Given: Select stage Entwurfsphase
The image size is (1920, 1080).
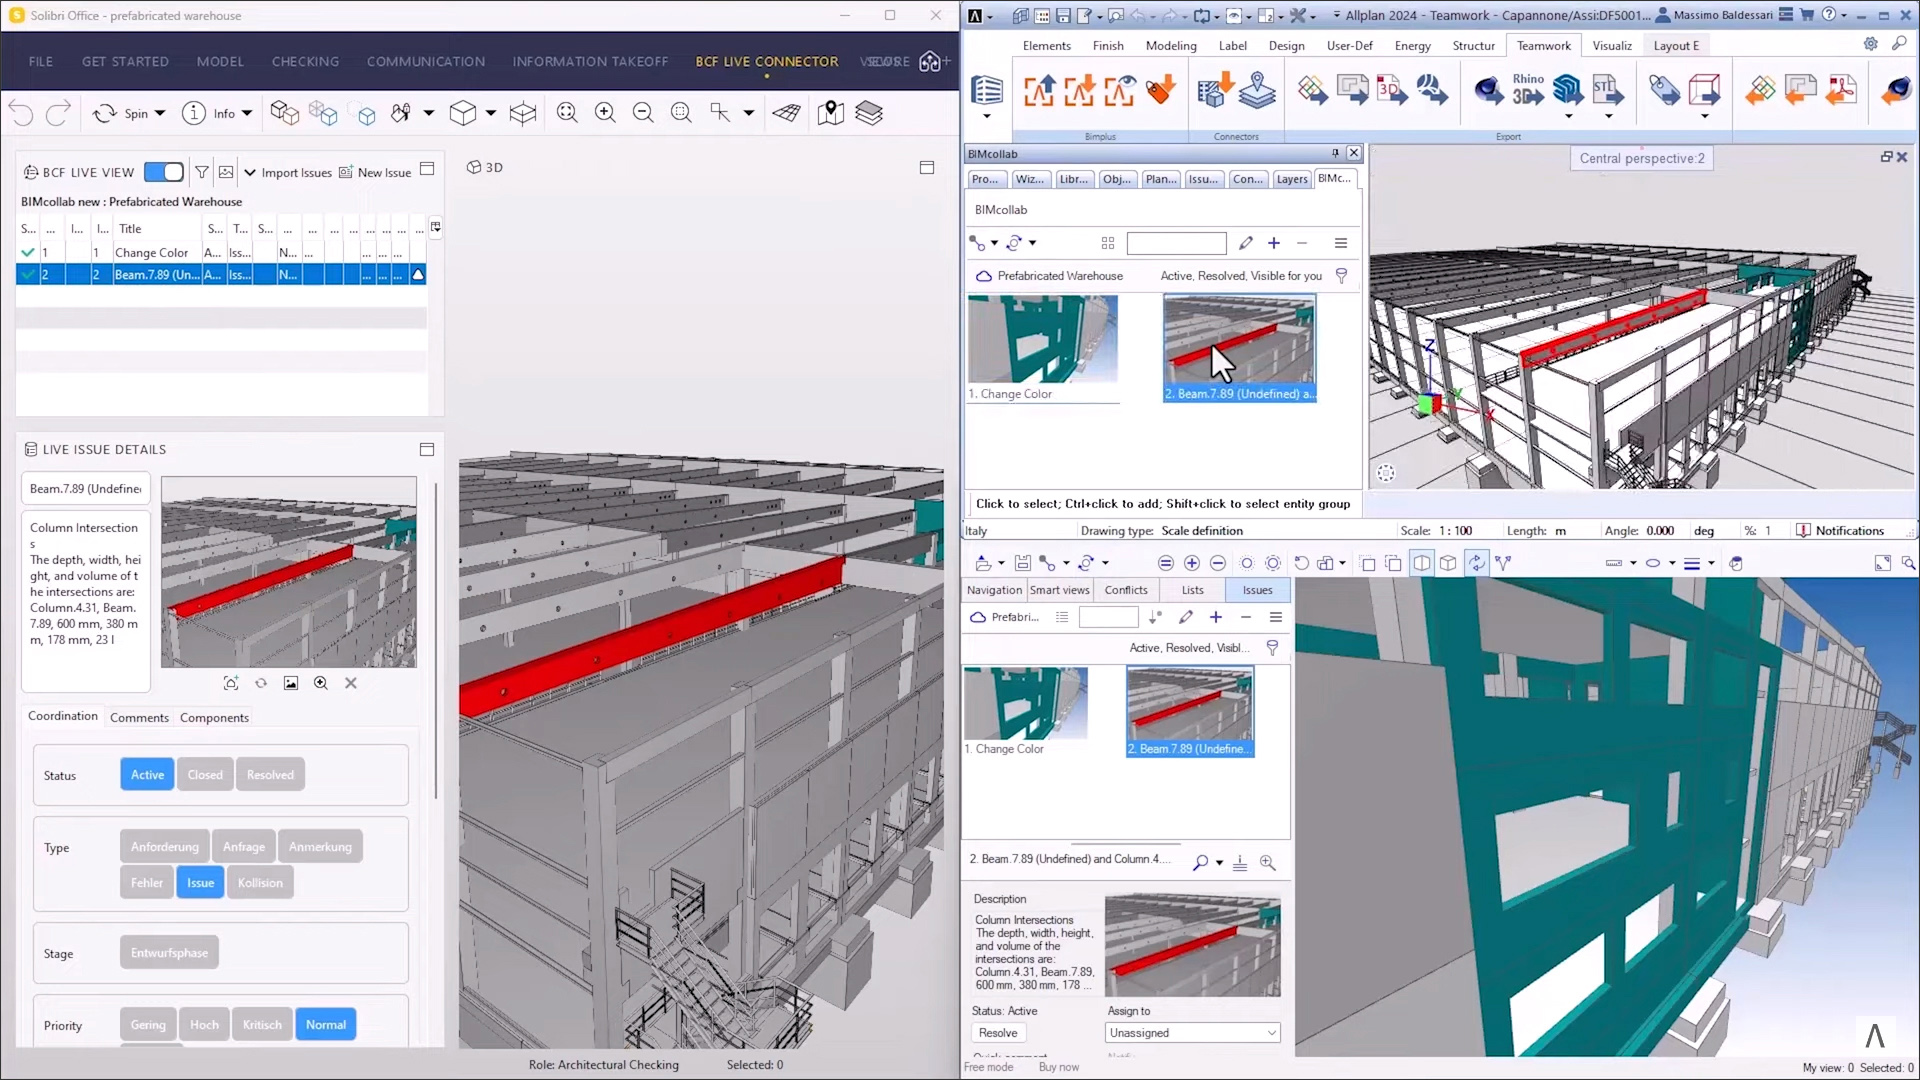Looking at the screenshot, I should pos(169,953).
